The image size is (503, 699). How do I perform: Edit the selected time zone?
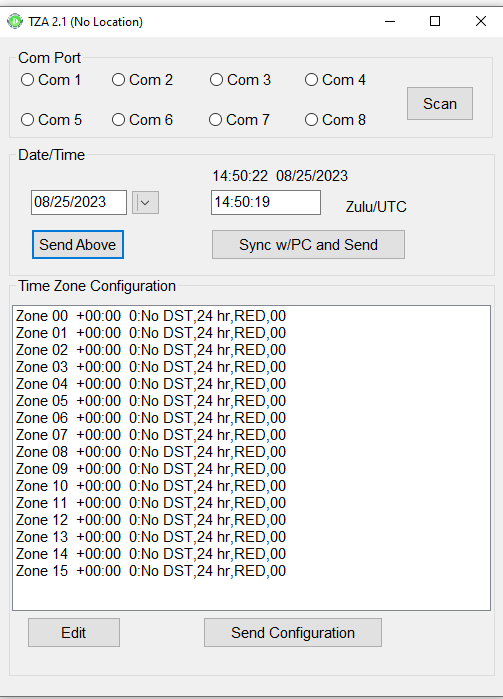74,632
